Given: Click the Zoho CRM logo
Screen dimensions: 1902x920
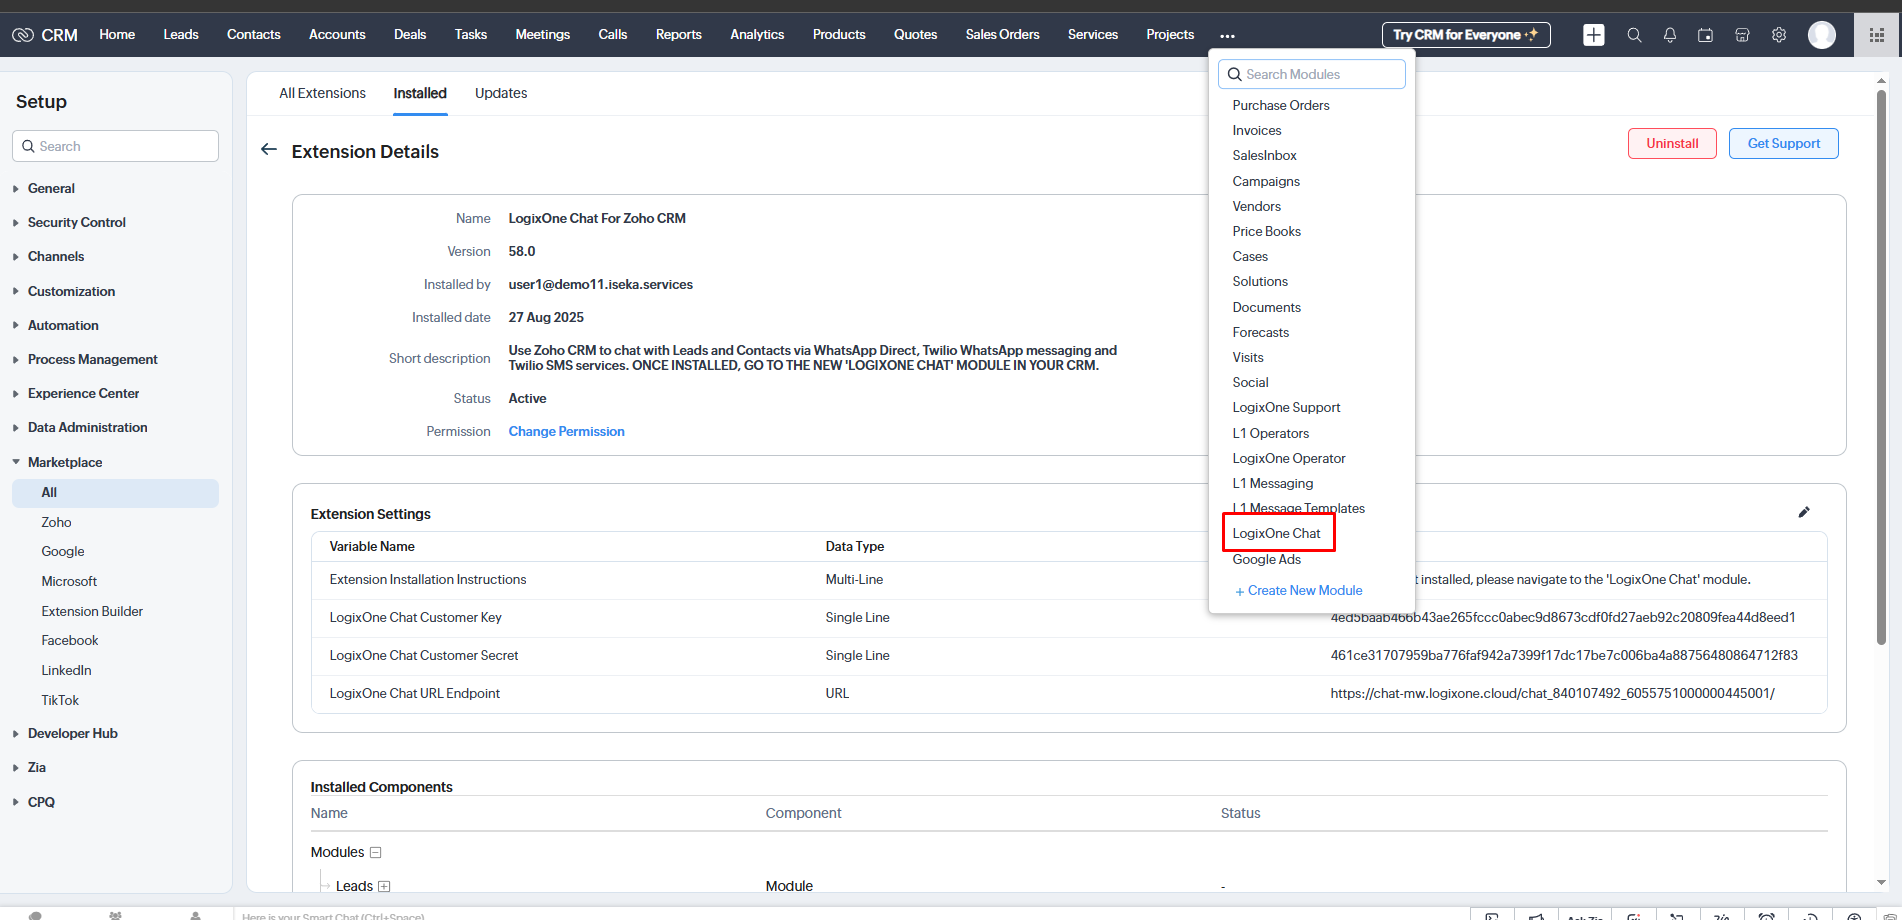Looking at the screenshot, I should [45, 35].
